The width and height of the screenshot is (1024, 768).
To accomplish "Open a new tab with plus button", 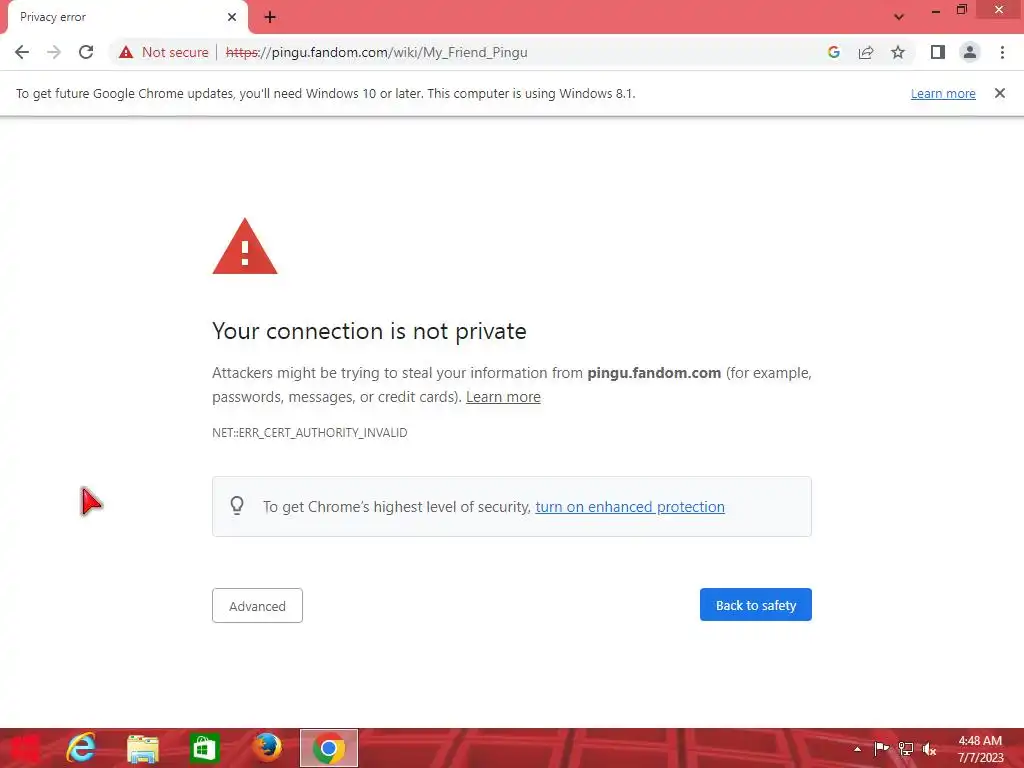I will [x=270, y=17].
